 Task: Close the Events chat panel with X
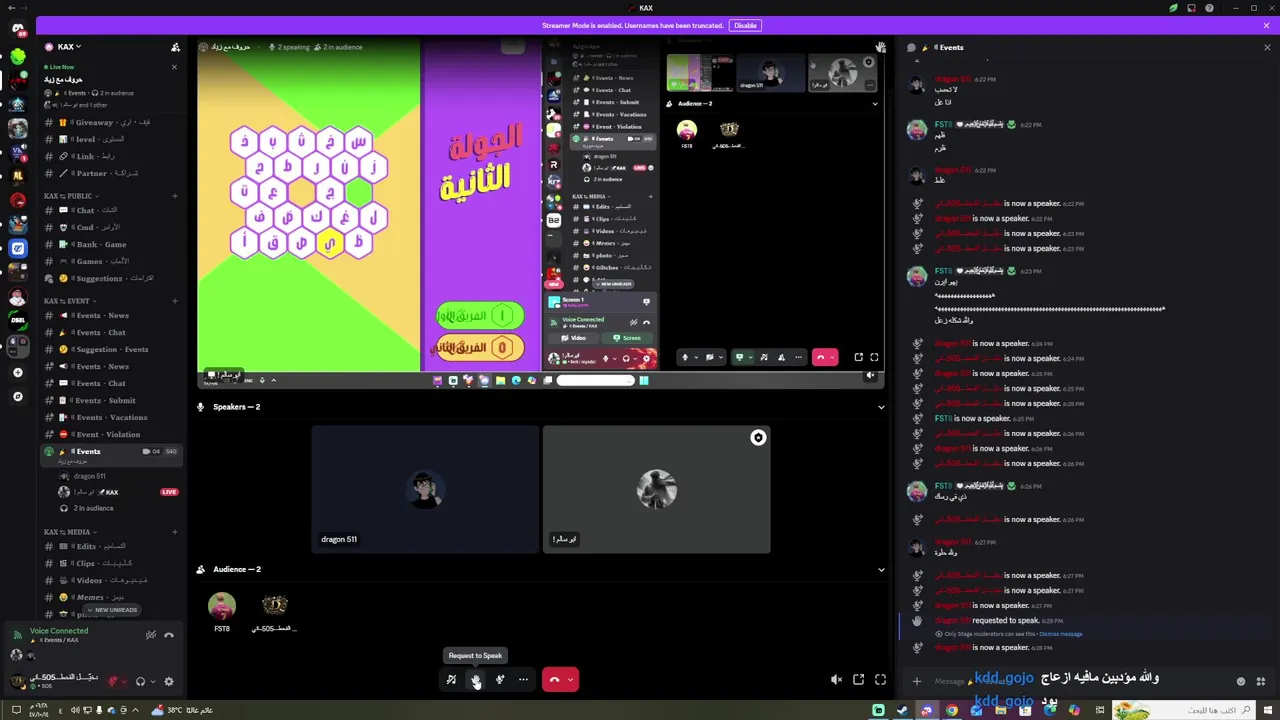point(1267,47)
